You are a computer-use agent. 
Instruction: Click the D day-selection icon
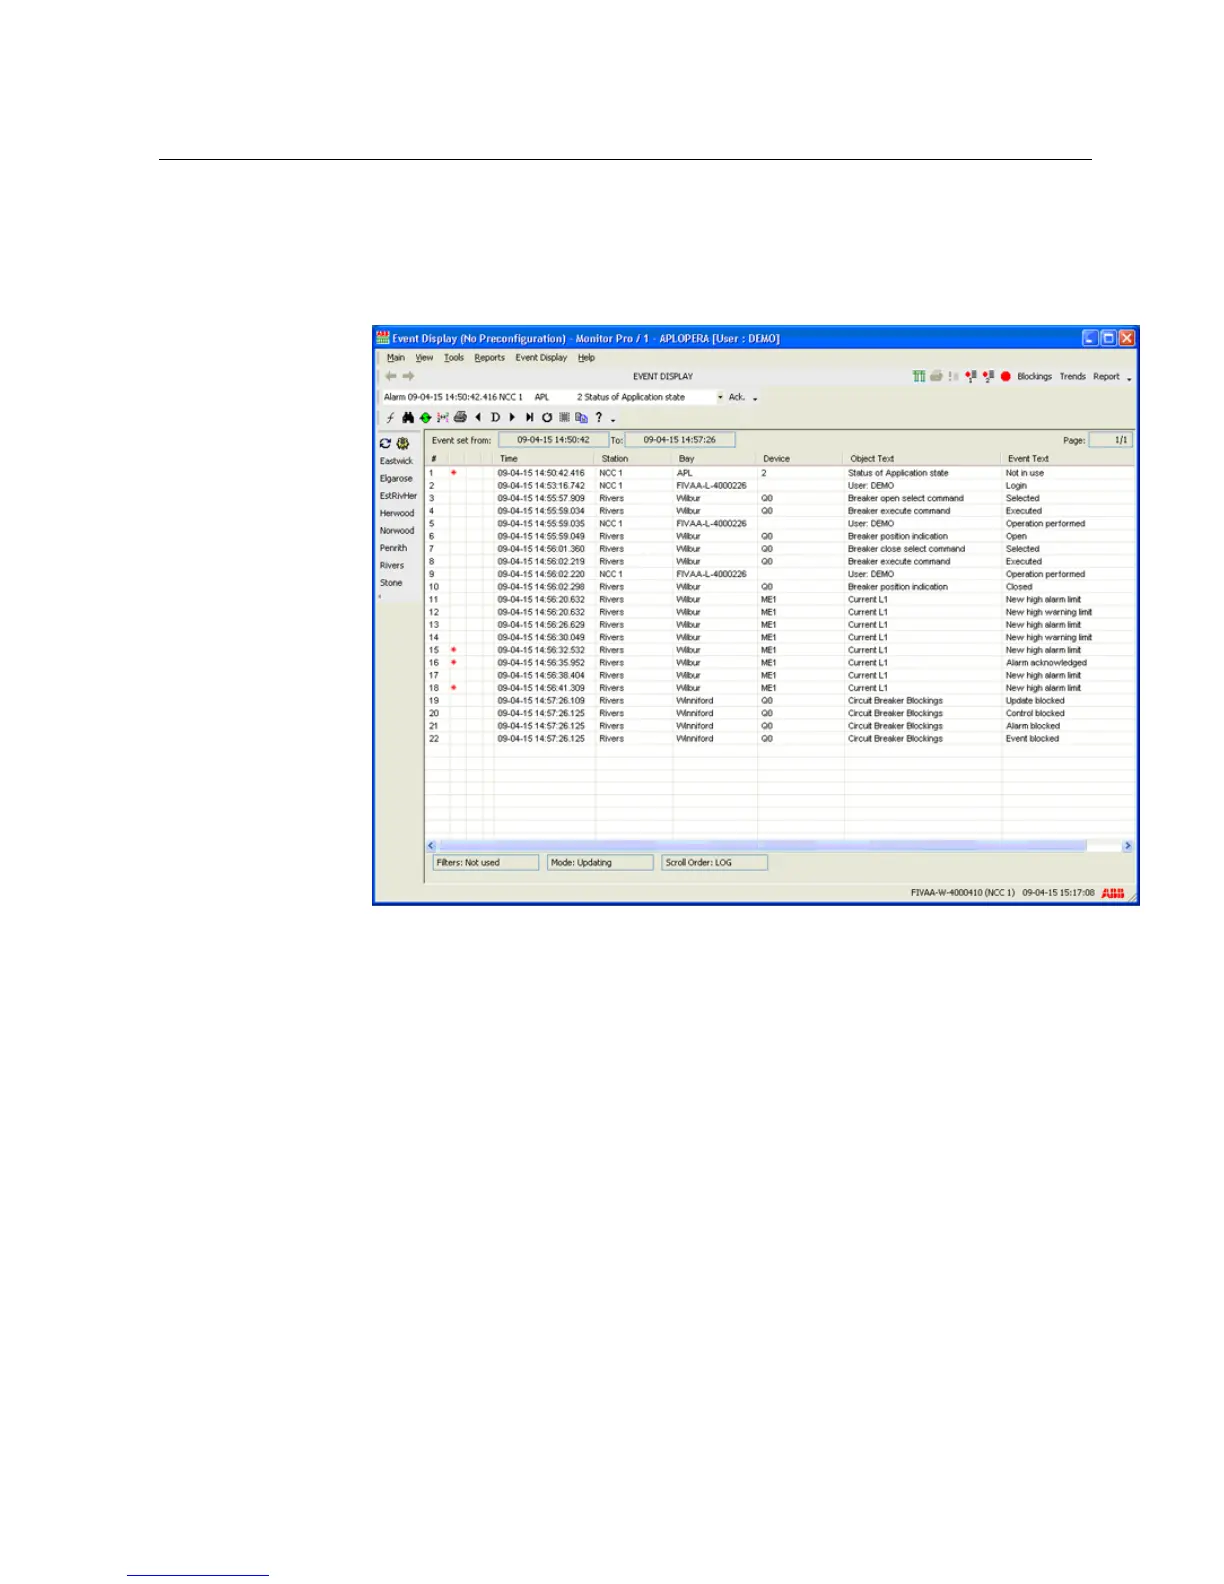[x=495, y=418]
